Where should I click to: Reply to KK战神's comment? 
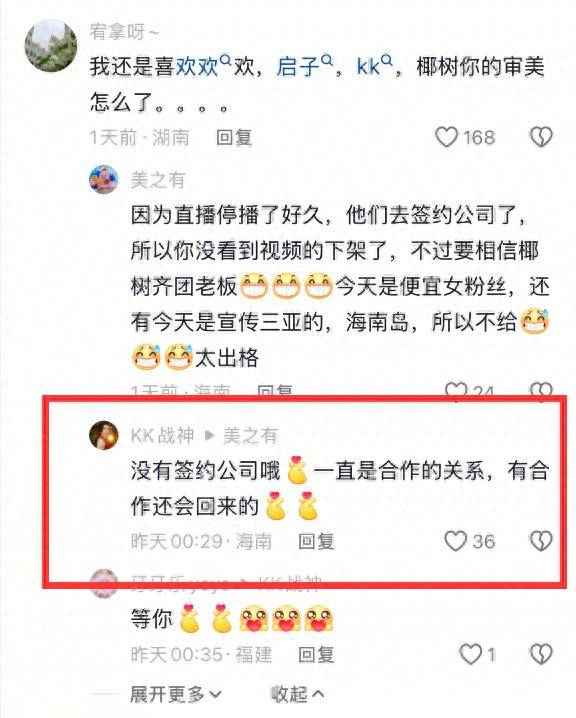pyautogui.click(x=316, y=542)
